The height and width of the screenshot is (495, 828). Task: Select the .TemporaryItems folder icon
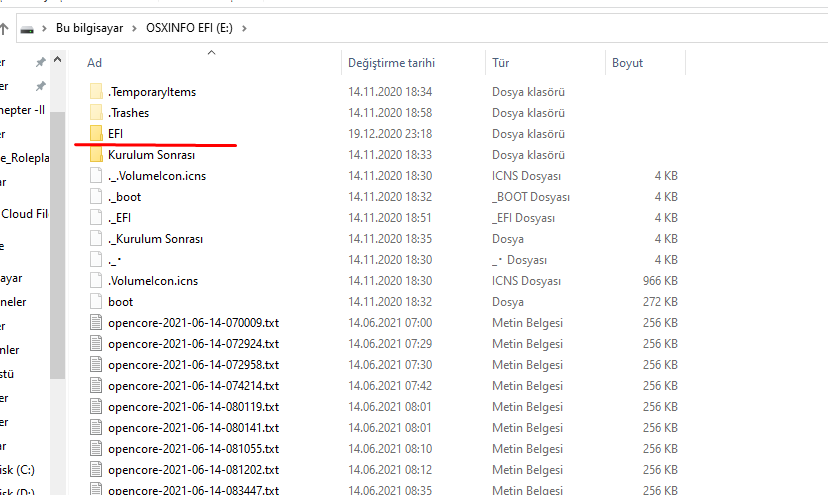96,92
